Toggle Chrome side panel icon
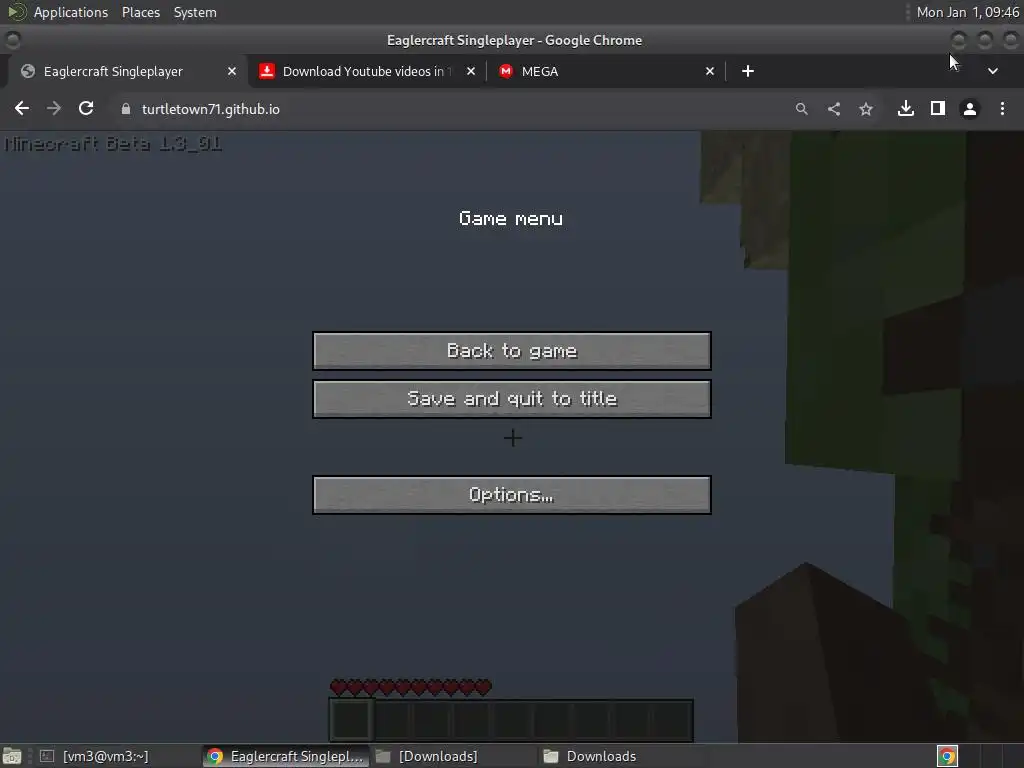The width and height of the screenshot is (1024, 768). (938, 108)
